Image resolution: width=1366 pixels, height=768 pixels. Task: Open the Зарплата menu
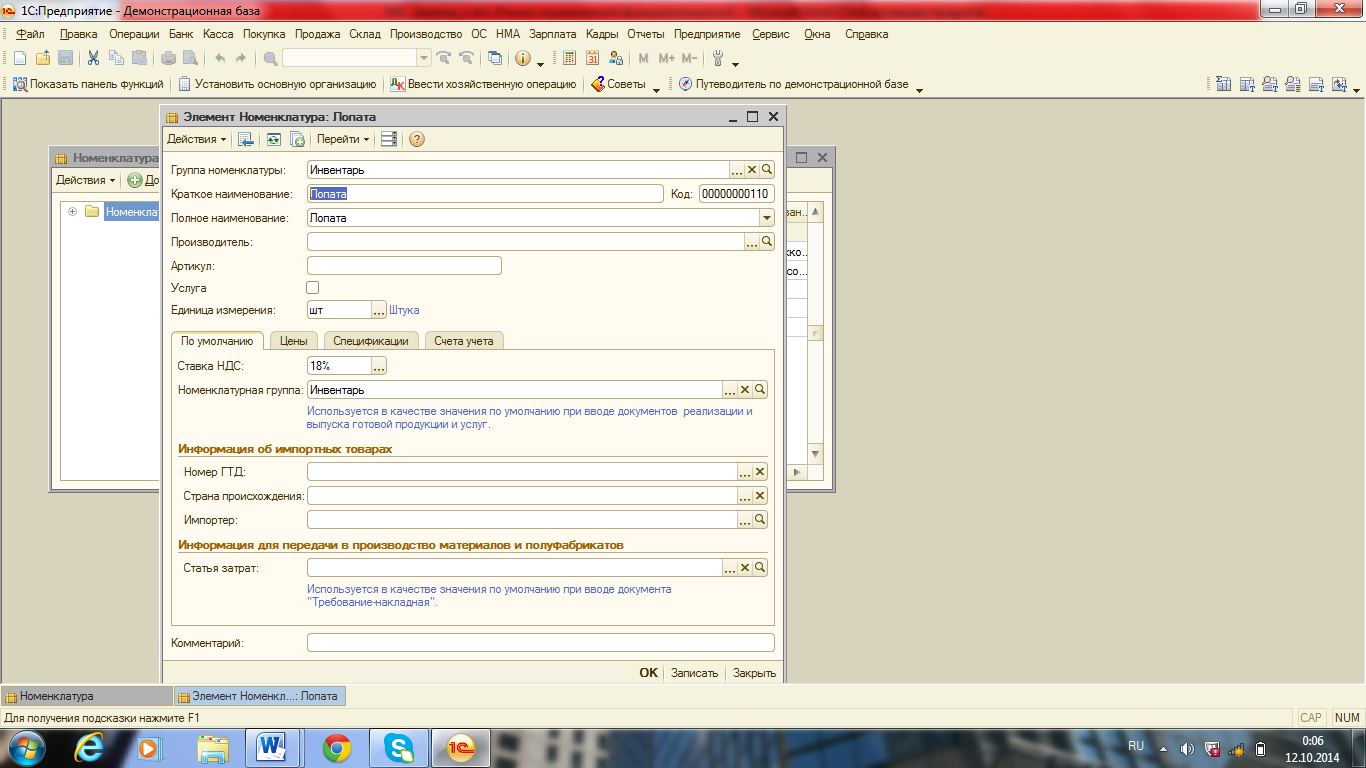[552, 34]
